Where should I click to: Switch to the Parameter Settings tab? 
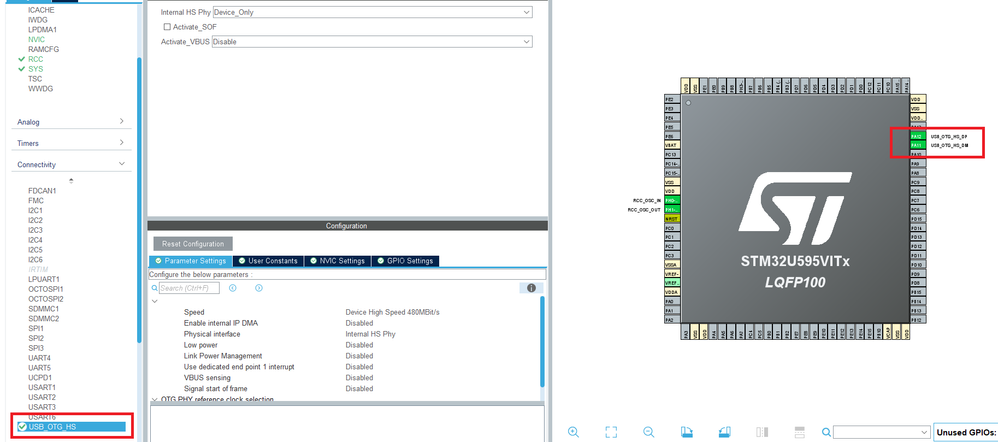click(x=190, y=261)
